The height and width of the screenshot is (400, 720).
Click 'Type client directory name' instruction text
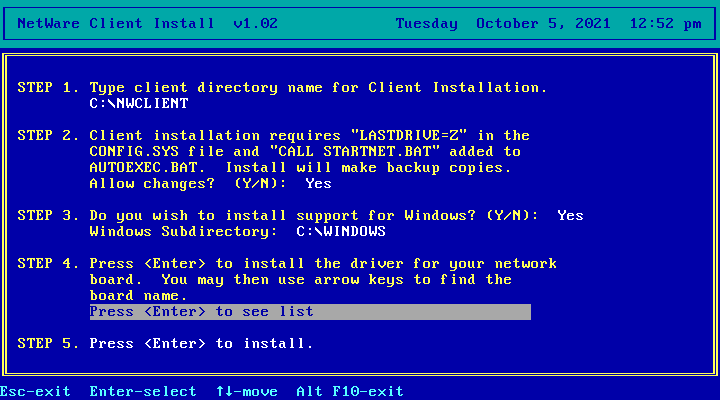coord(319,87)
